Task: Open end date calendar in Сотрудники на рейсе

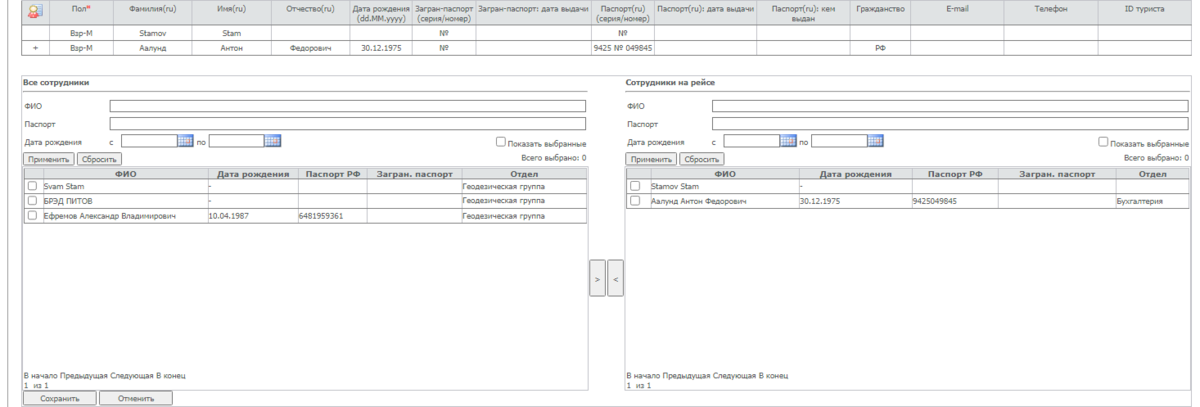Action: (875, 141)
